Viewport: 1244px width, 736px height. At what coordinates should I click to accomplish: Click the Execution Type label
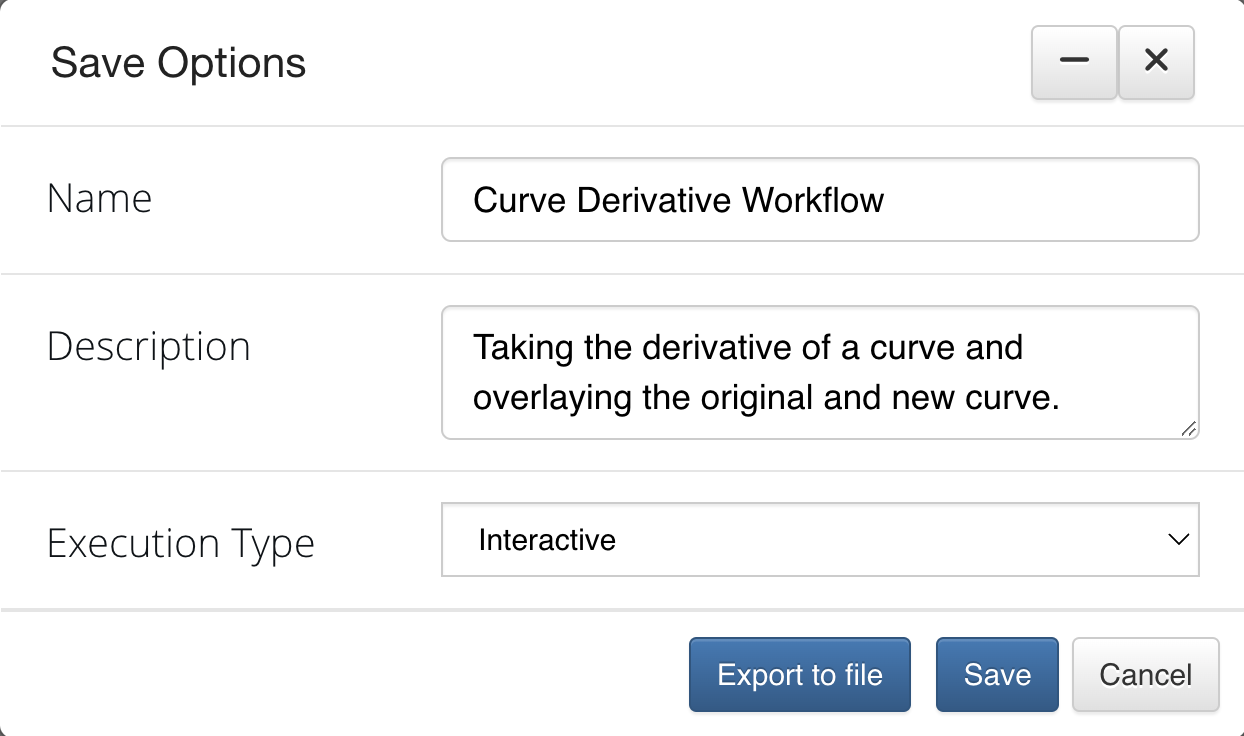(x=181, y=544)
